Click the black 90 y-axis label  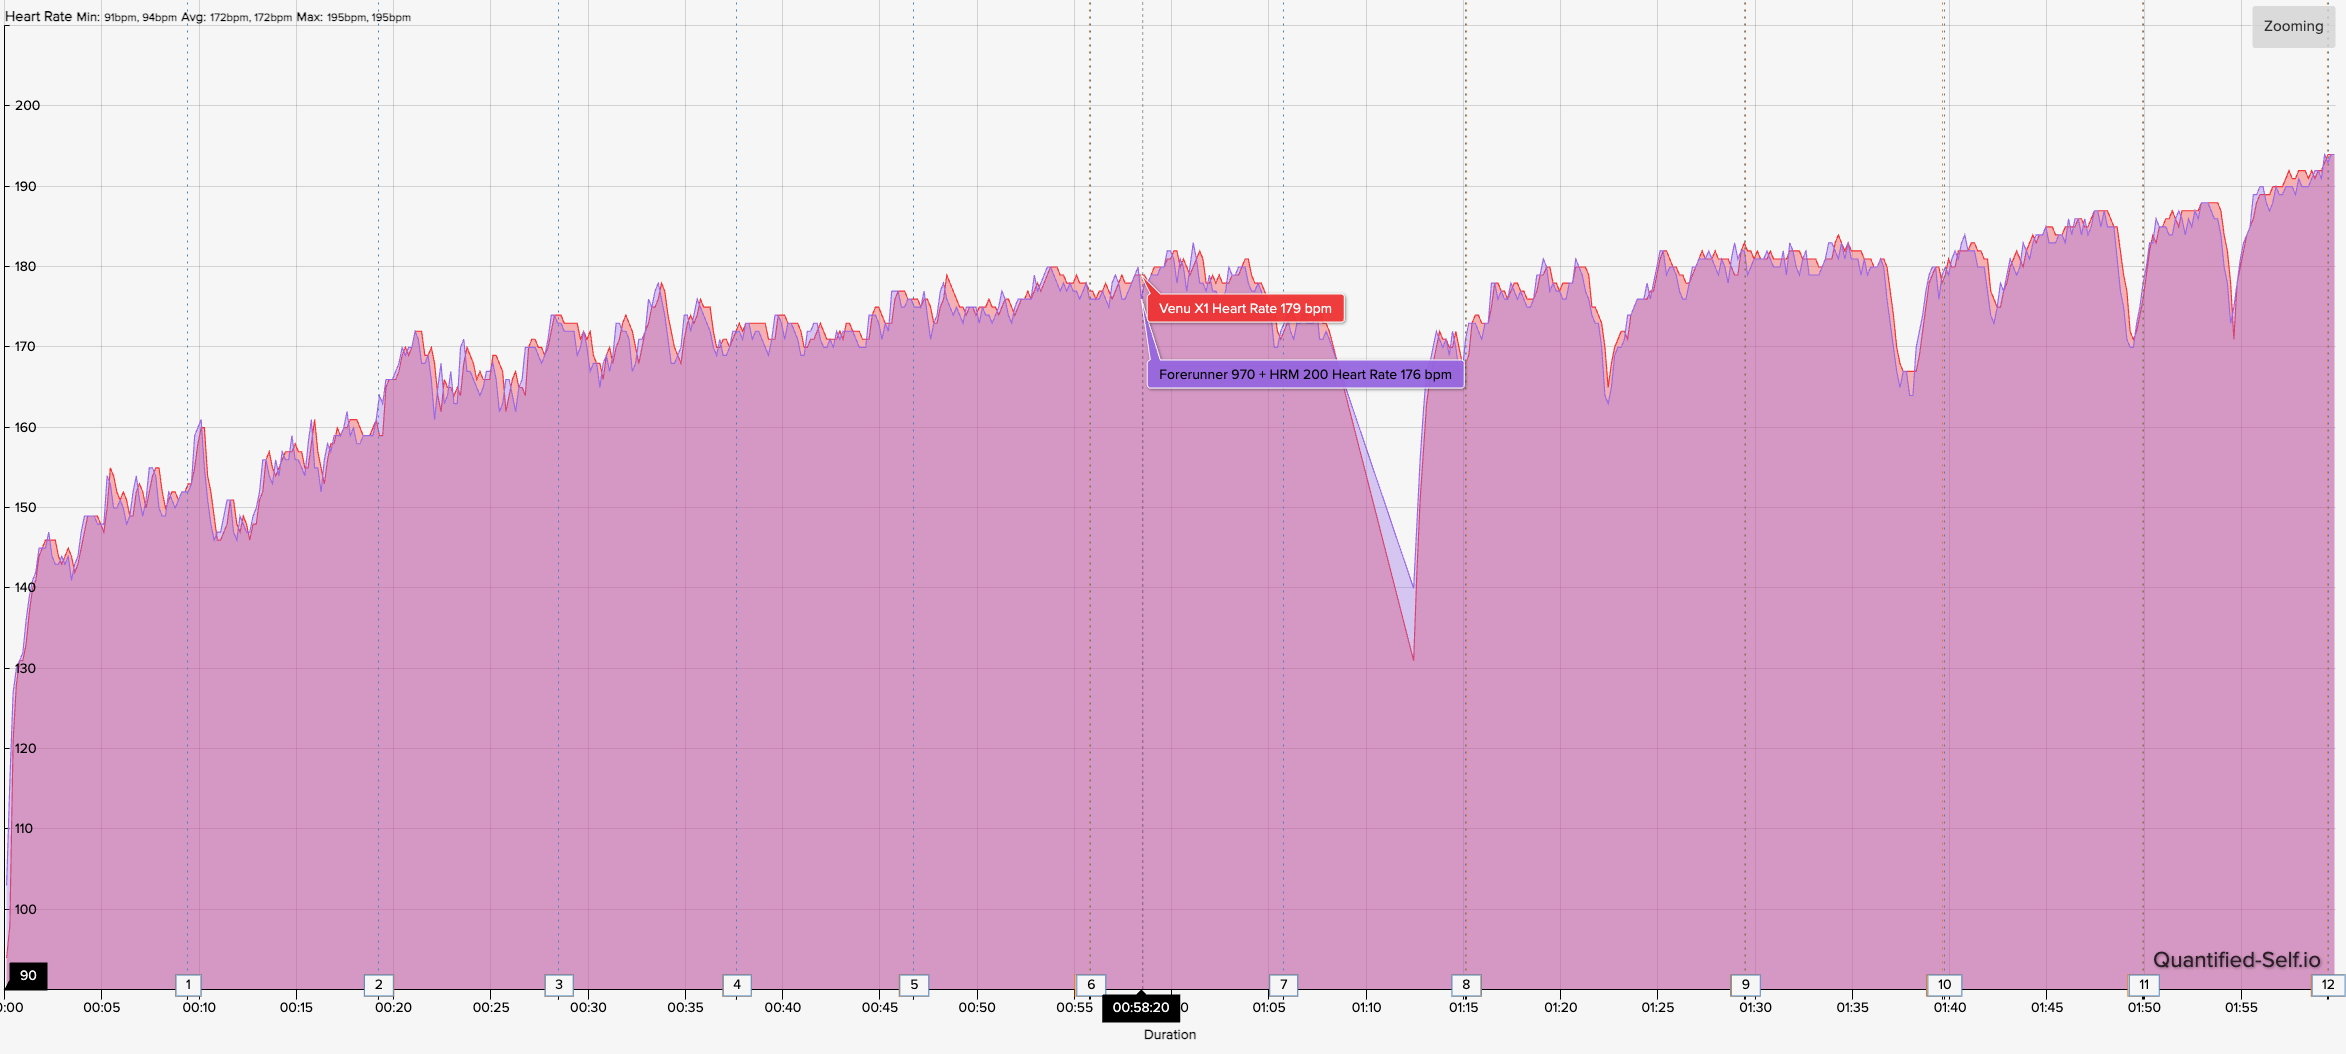point(28,975)
